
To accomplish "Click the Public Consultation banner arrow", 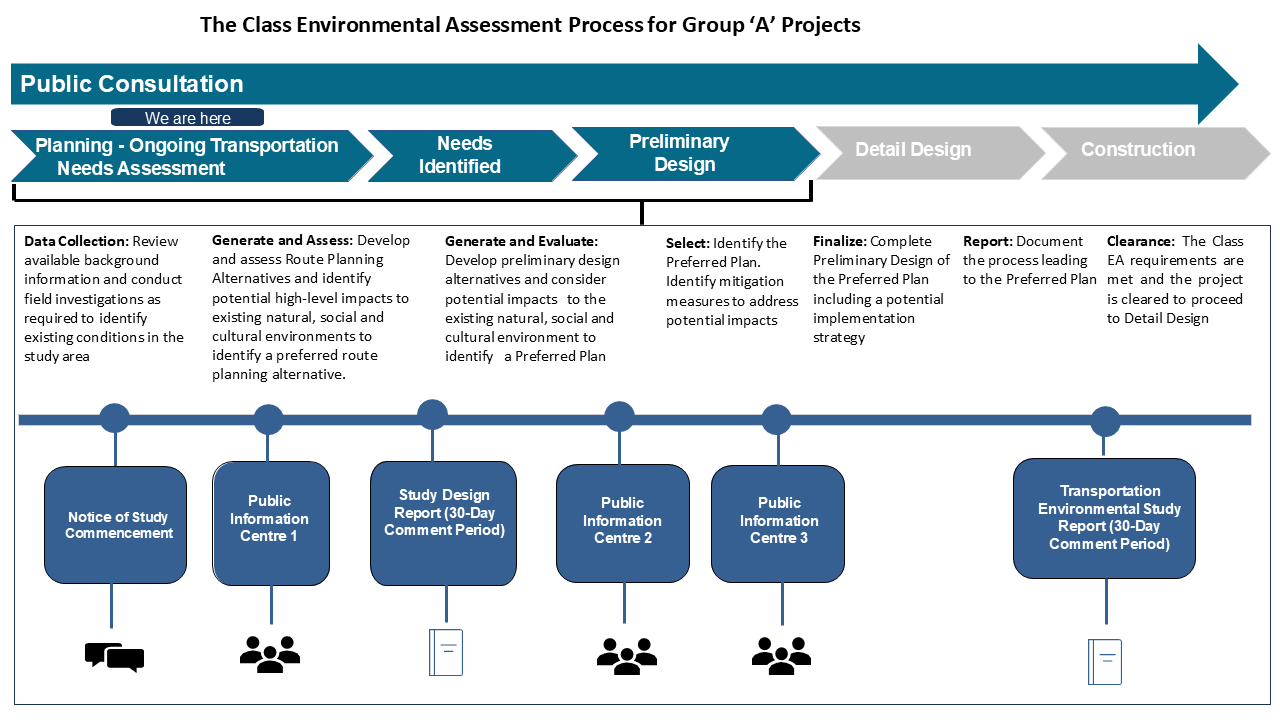I will coord(625,84).
